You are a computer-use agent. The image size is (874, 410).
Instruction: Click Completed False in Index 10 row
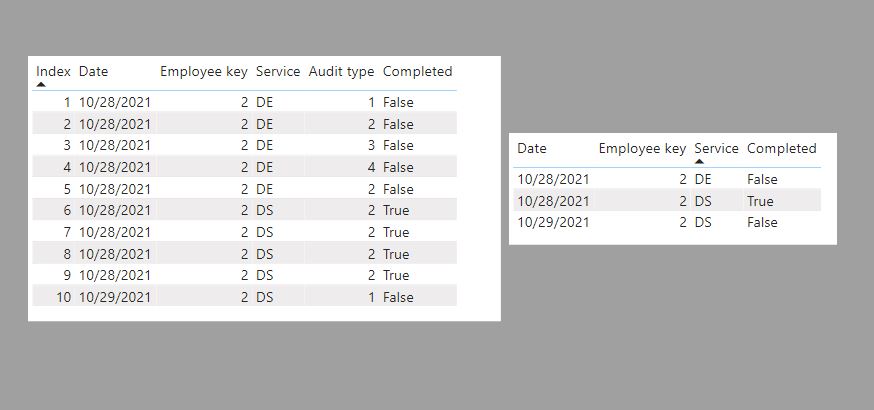[398, 297]
